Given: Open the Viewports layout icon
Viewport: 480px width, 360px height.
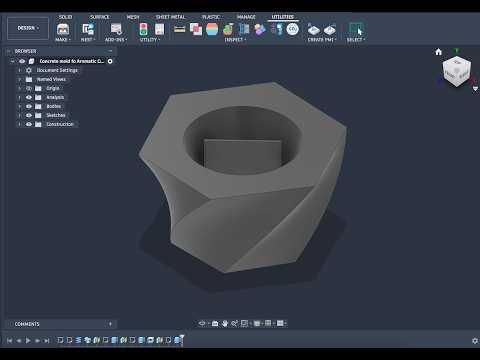Looking at the screenshot, I should (280, 323).
